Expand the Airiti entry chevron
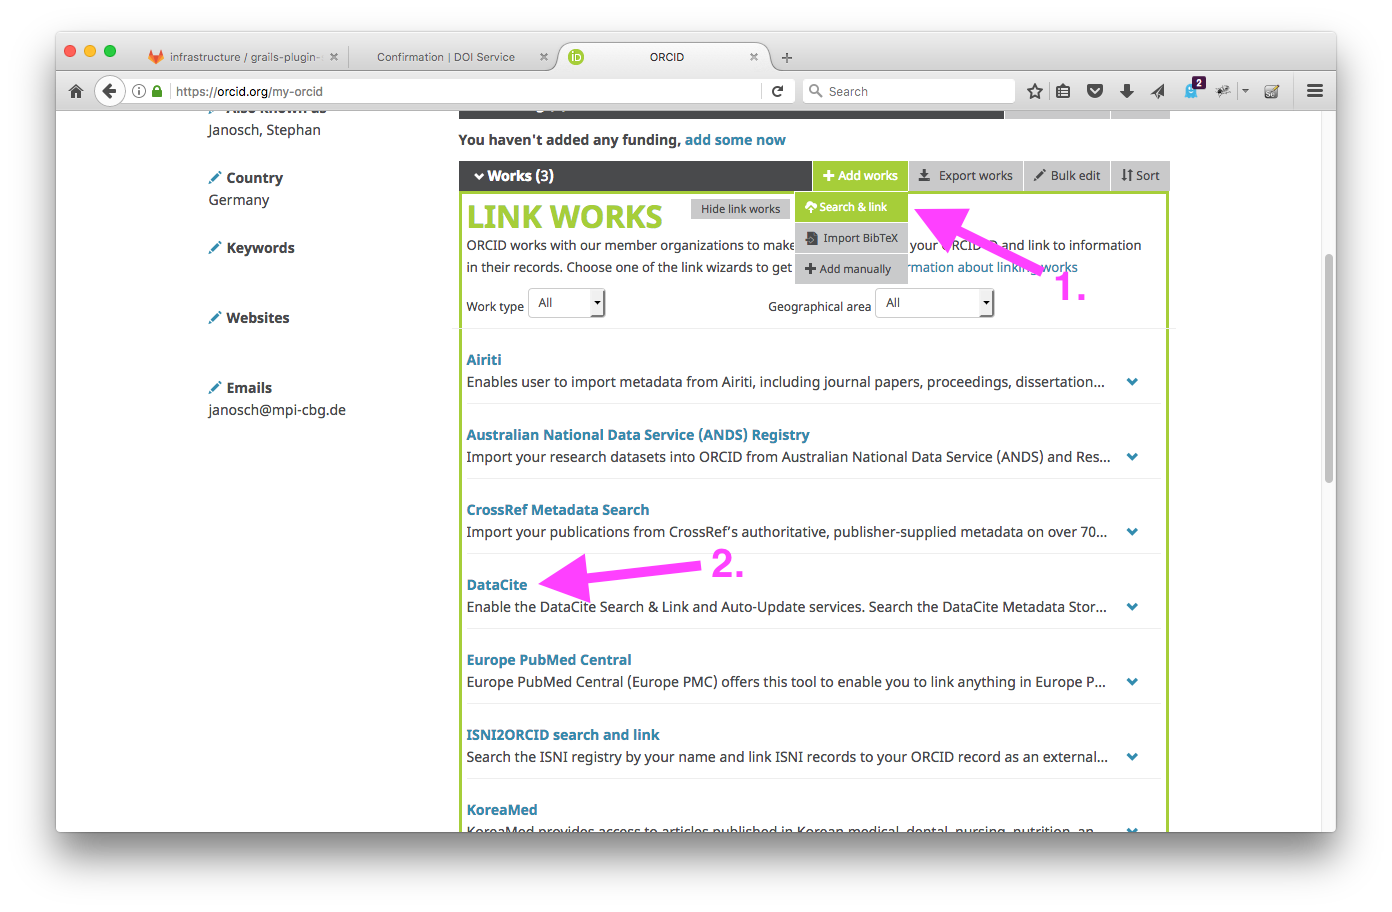 (x=1132, y=382)
